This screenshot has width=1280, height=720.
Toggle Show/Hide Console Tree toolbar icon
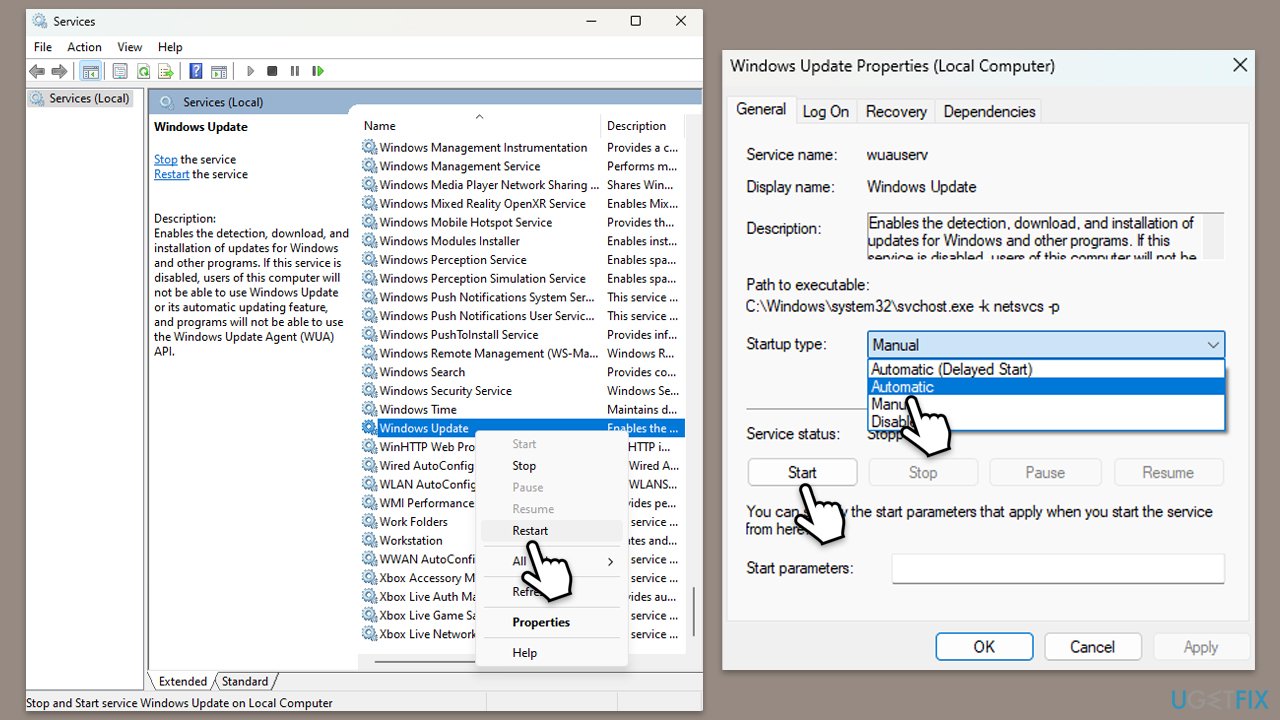tap(90, 71)
